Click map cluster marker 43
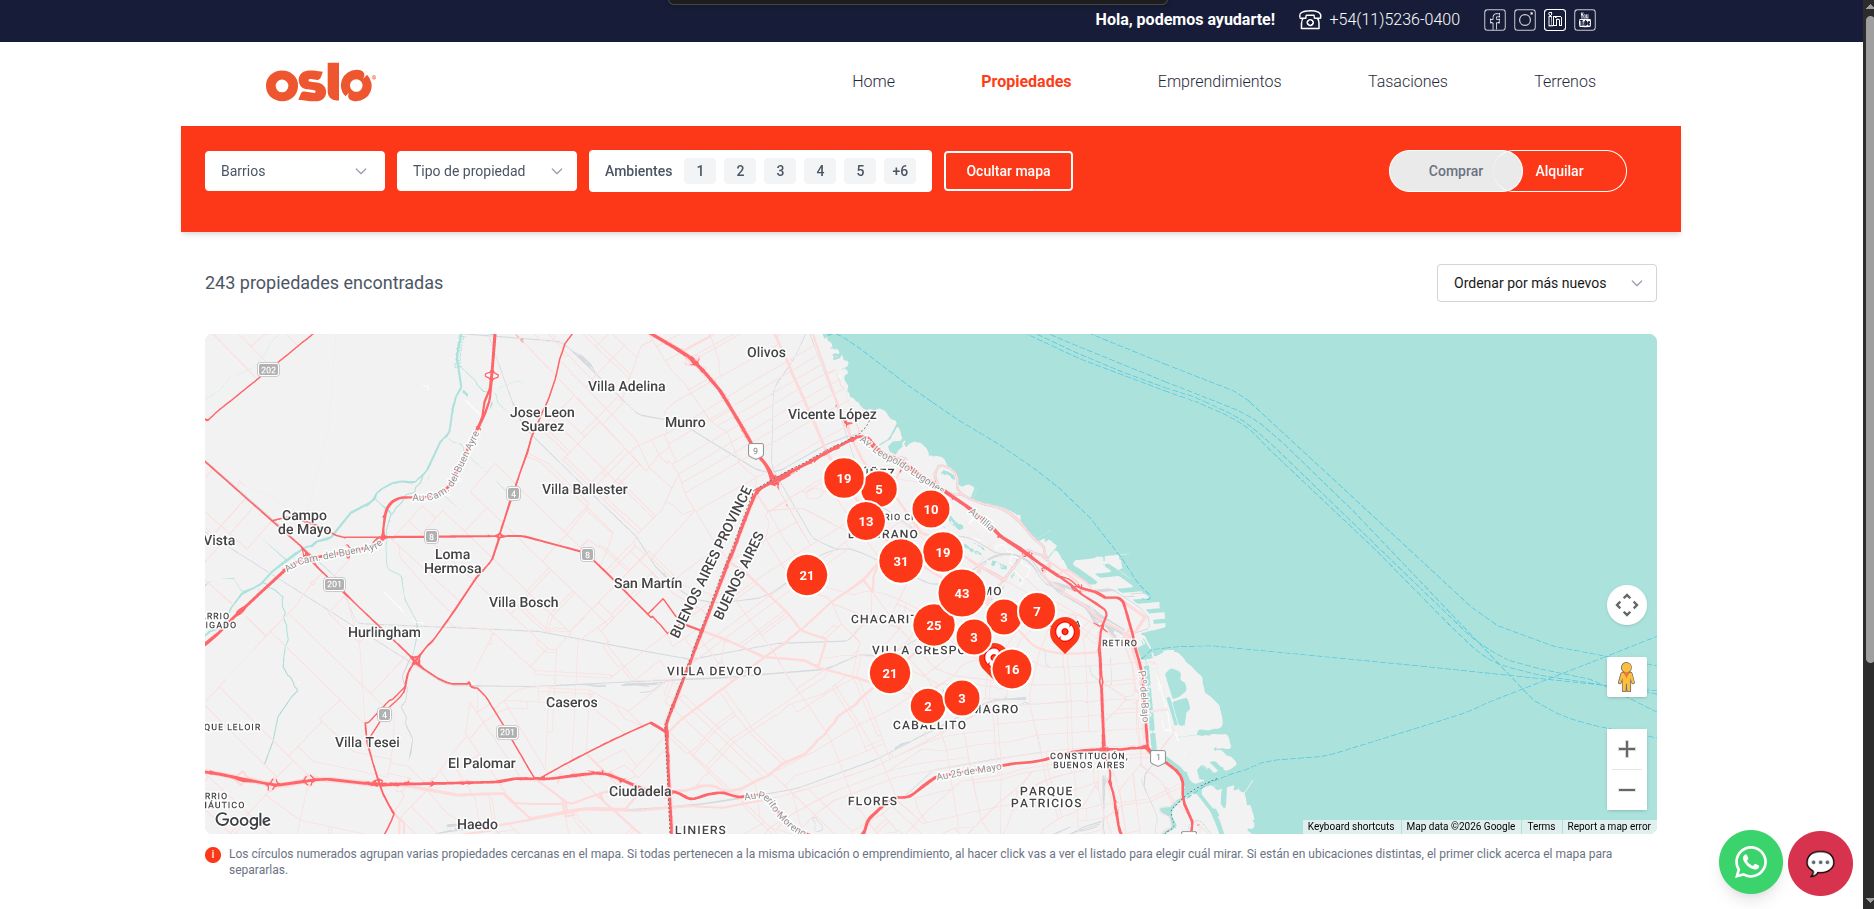The image size is (1874, 909). [x=962, y=593]
